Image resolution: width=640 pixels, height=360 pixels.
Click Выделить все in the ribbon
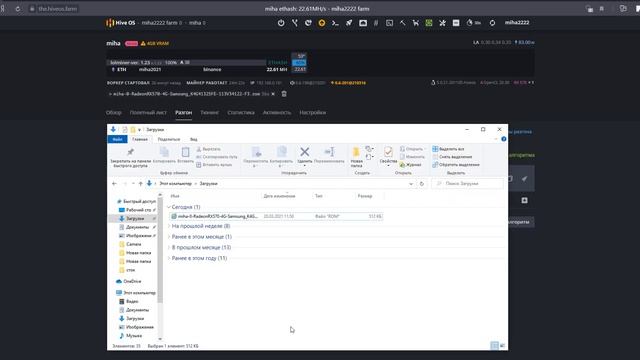pos(448,149)
